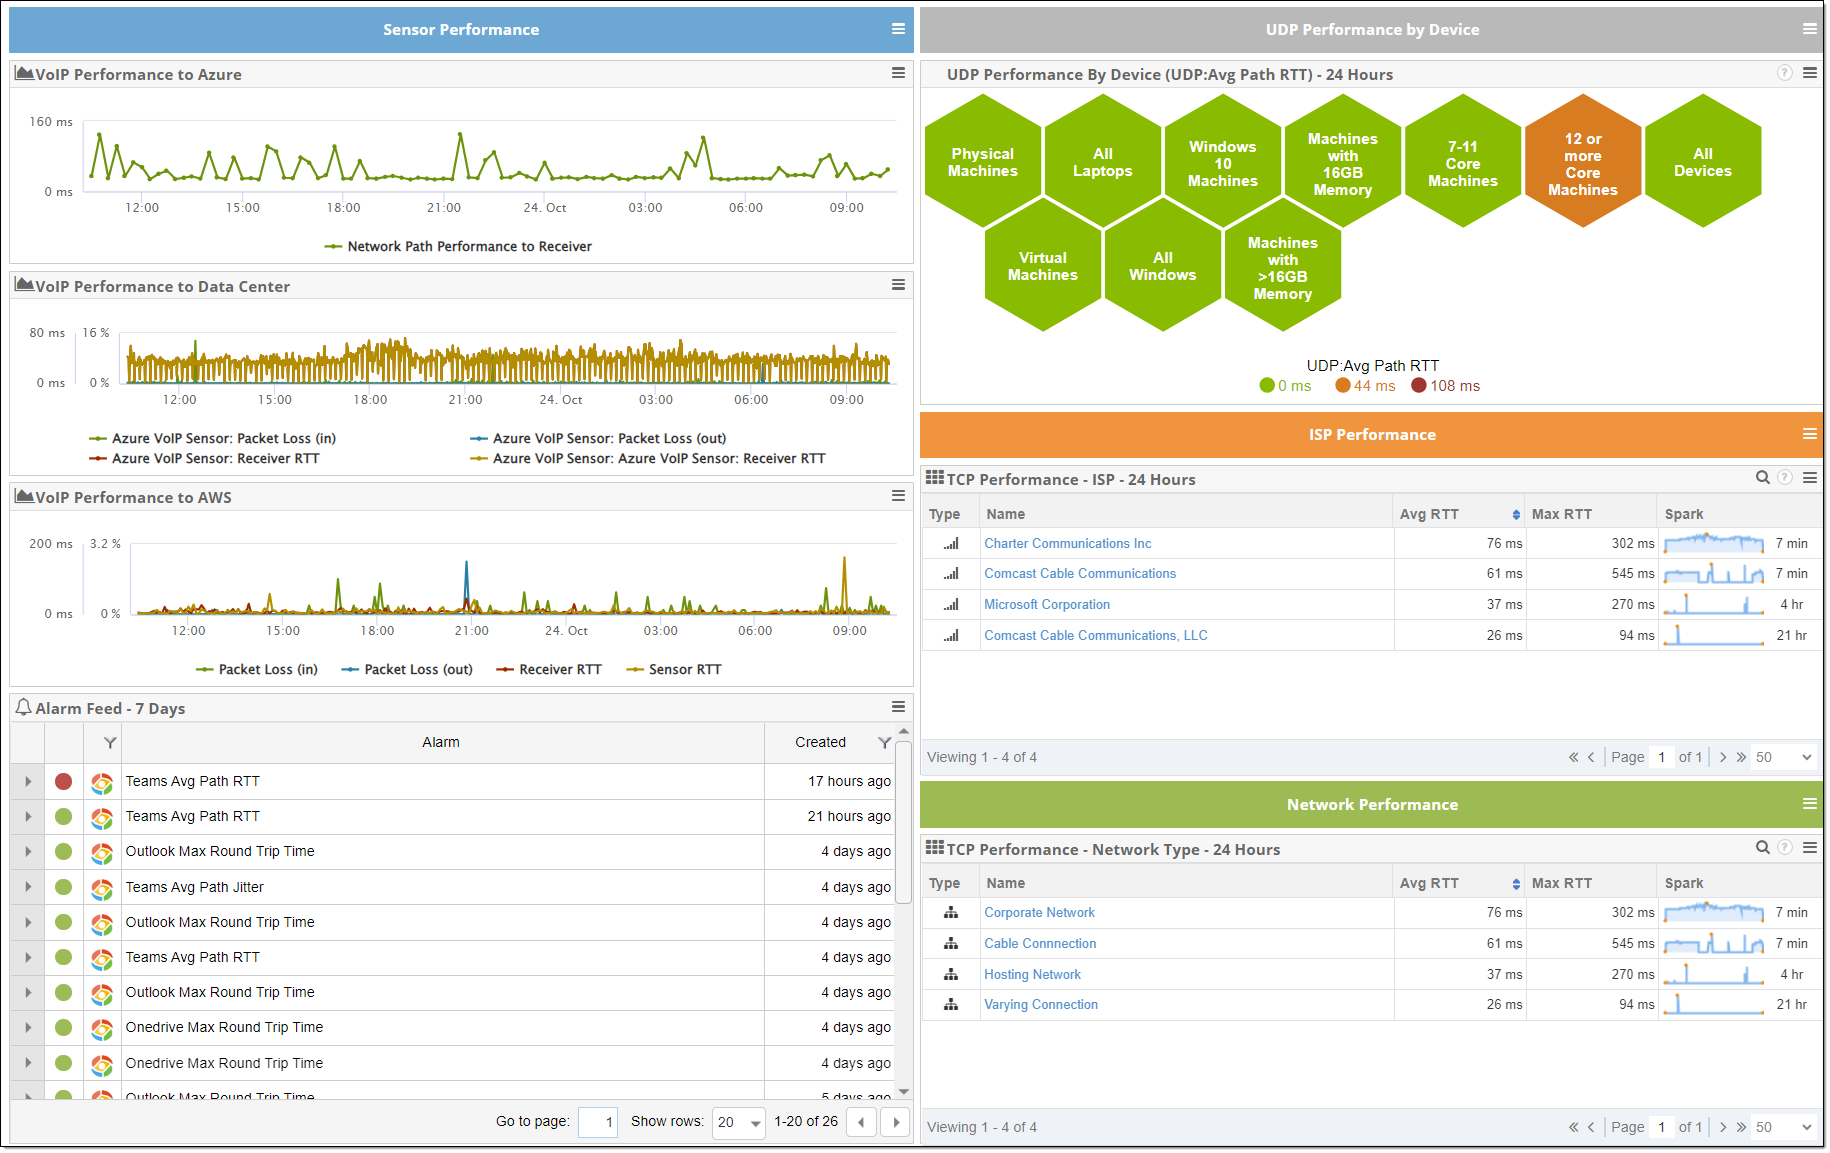The image size is (1830, 1153).
Task: Click the sort icon on ISP Avg RTT column
Action: (x=1516, y=514)
